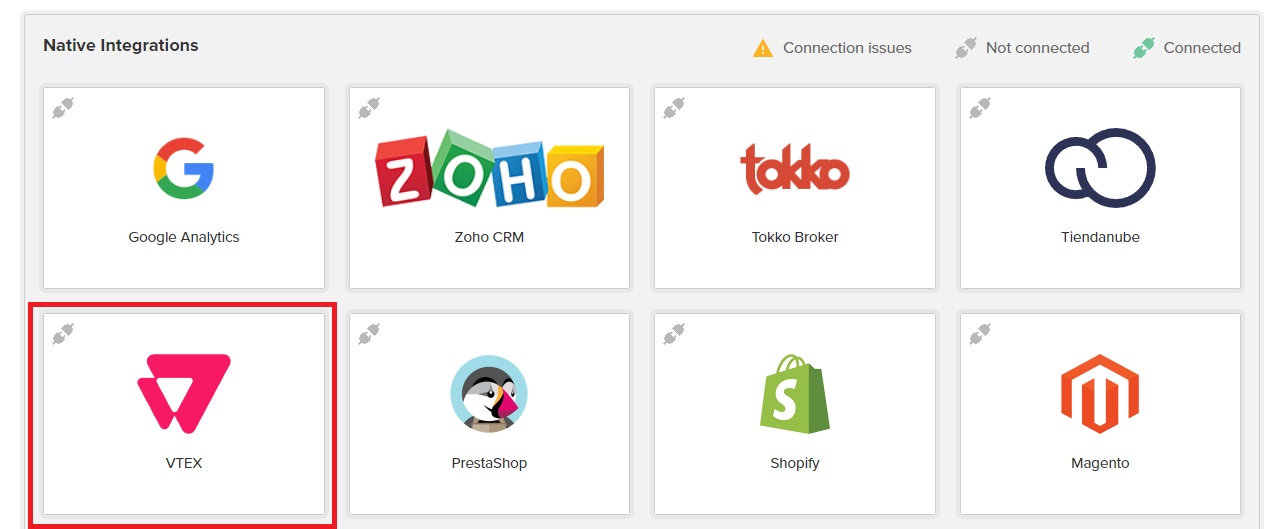Click the plug status icon on Zoho CRM card
This screenshot has width=1272, height=529.
[x=369, y=107]
